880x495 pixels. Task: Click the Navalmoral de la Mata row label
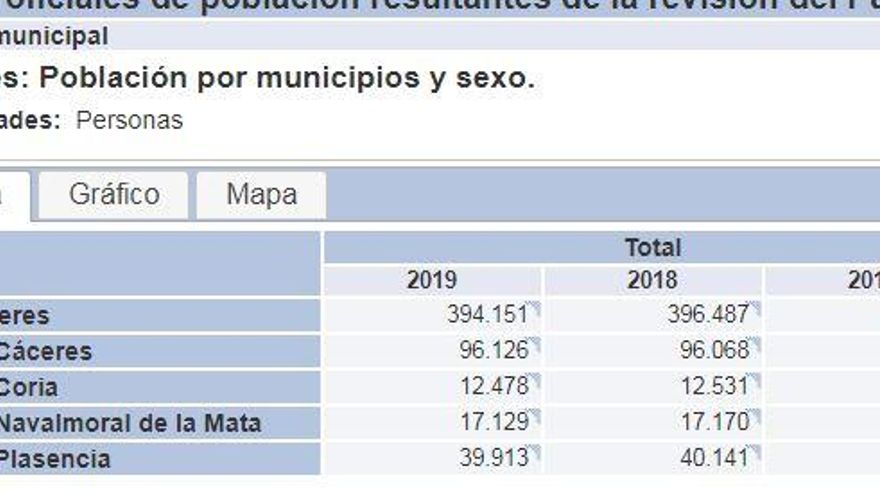129,423
